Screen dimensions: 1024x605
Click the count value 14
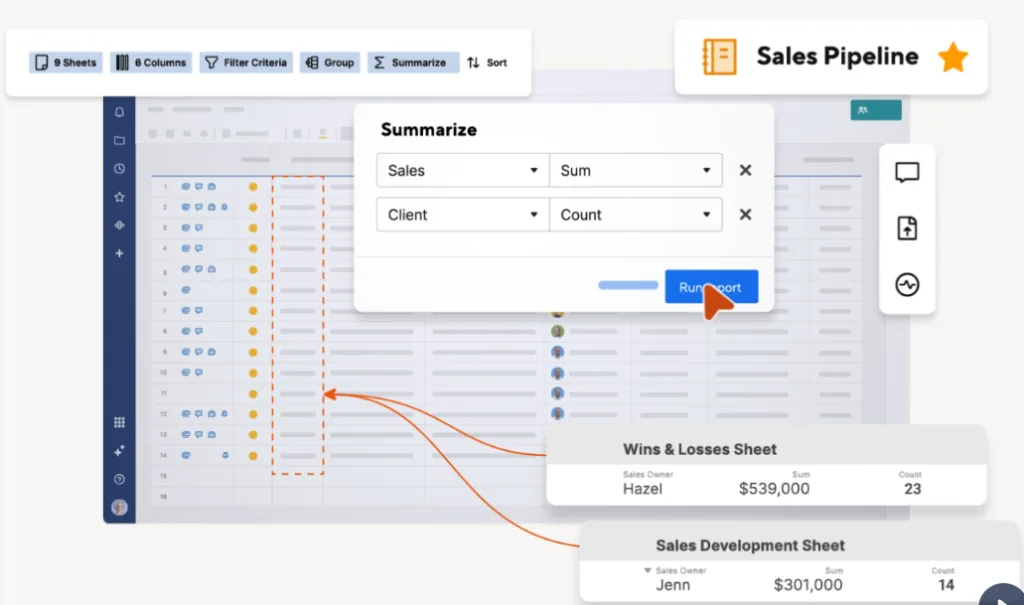click(x=946, y=585)
